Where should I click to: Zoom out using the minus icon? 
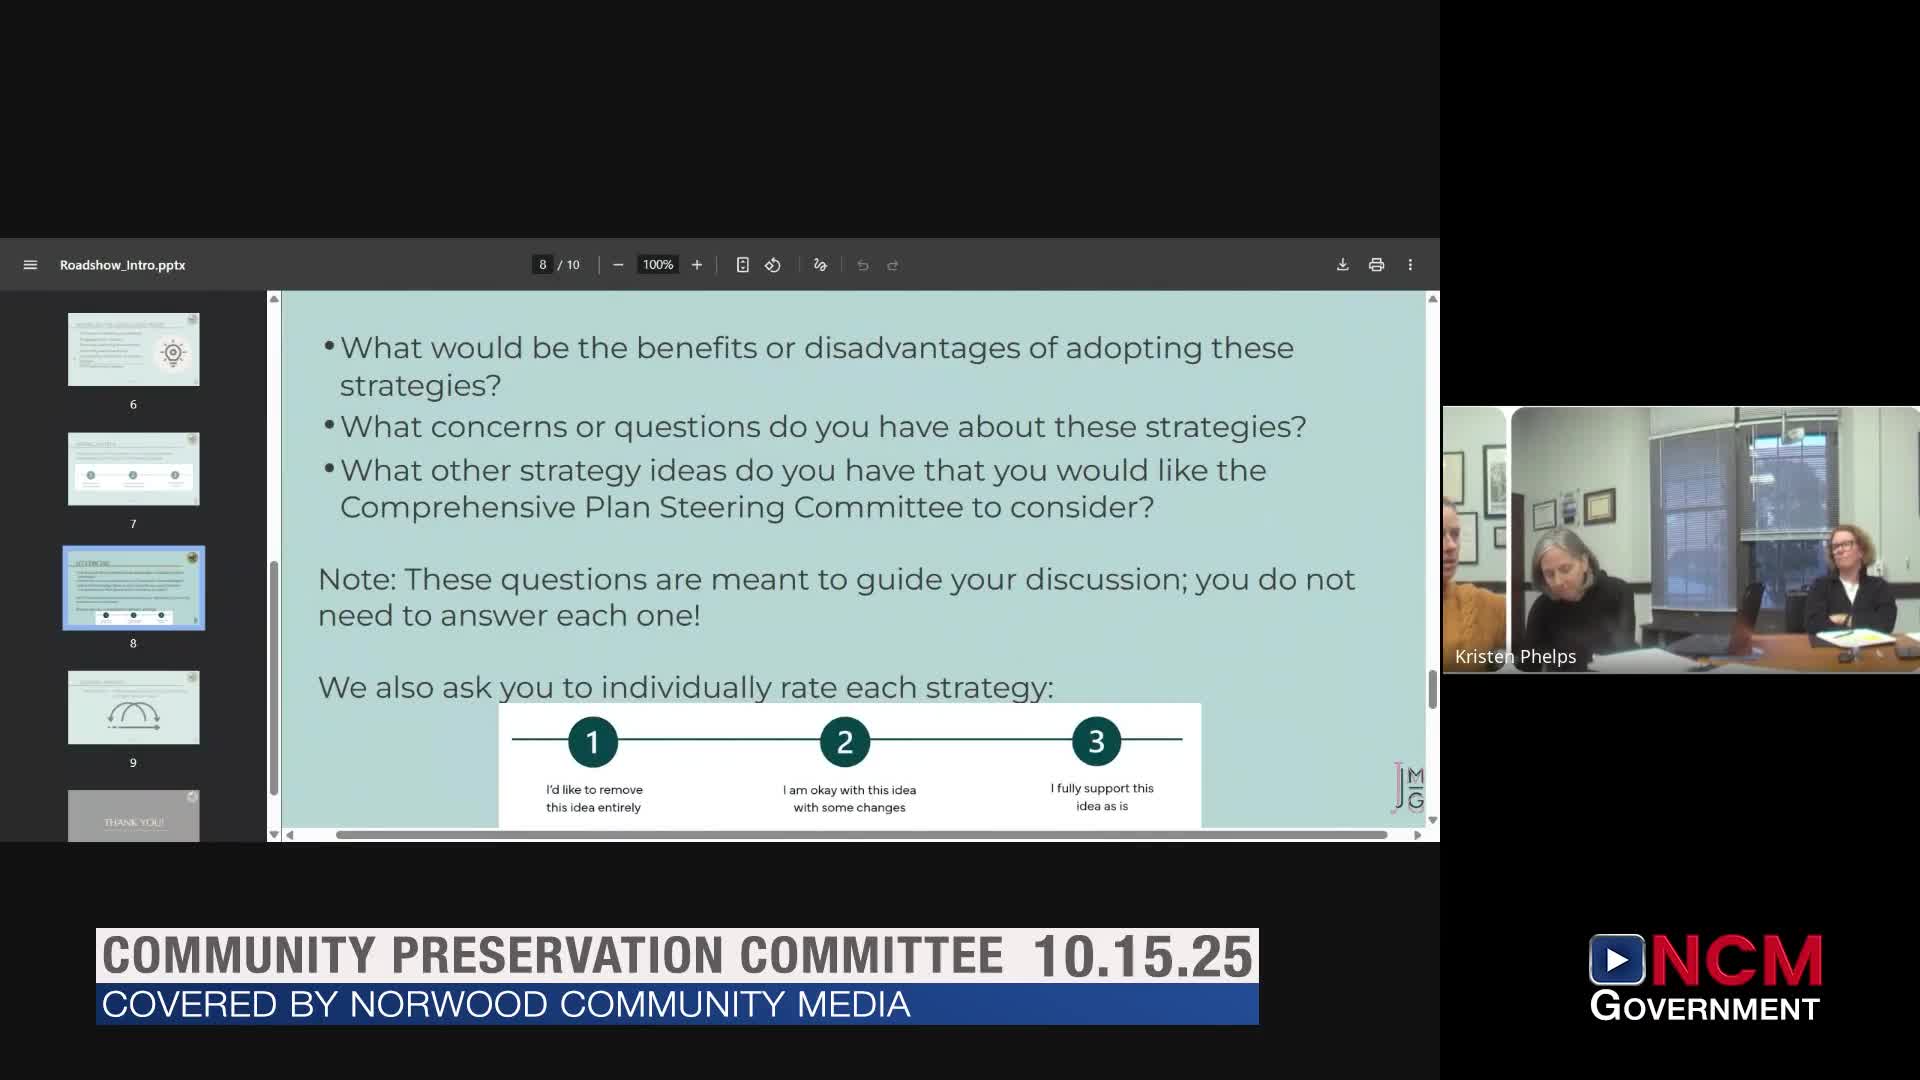tap(617, 264)
